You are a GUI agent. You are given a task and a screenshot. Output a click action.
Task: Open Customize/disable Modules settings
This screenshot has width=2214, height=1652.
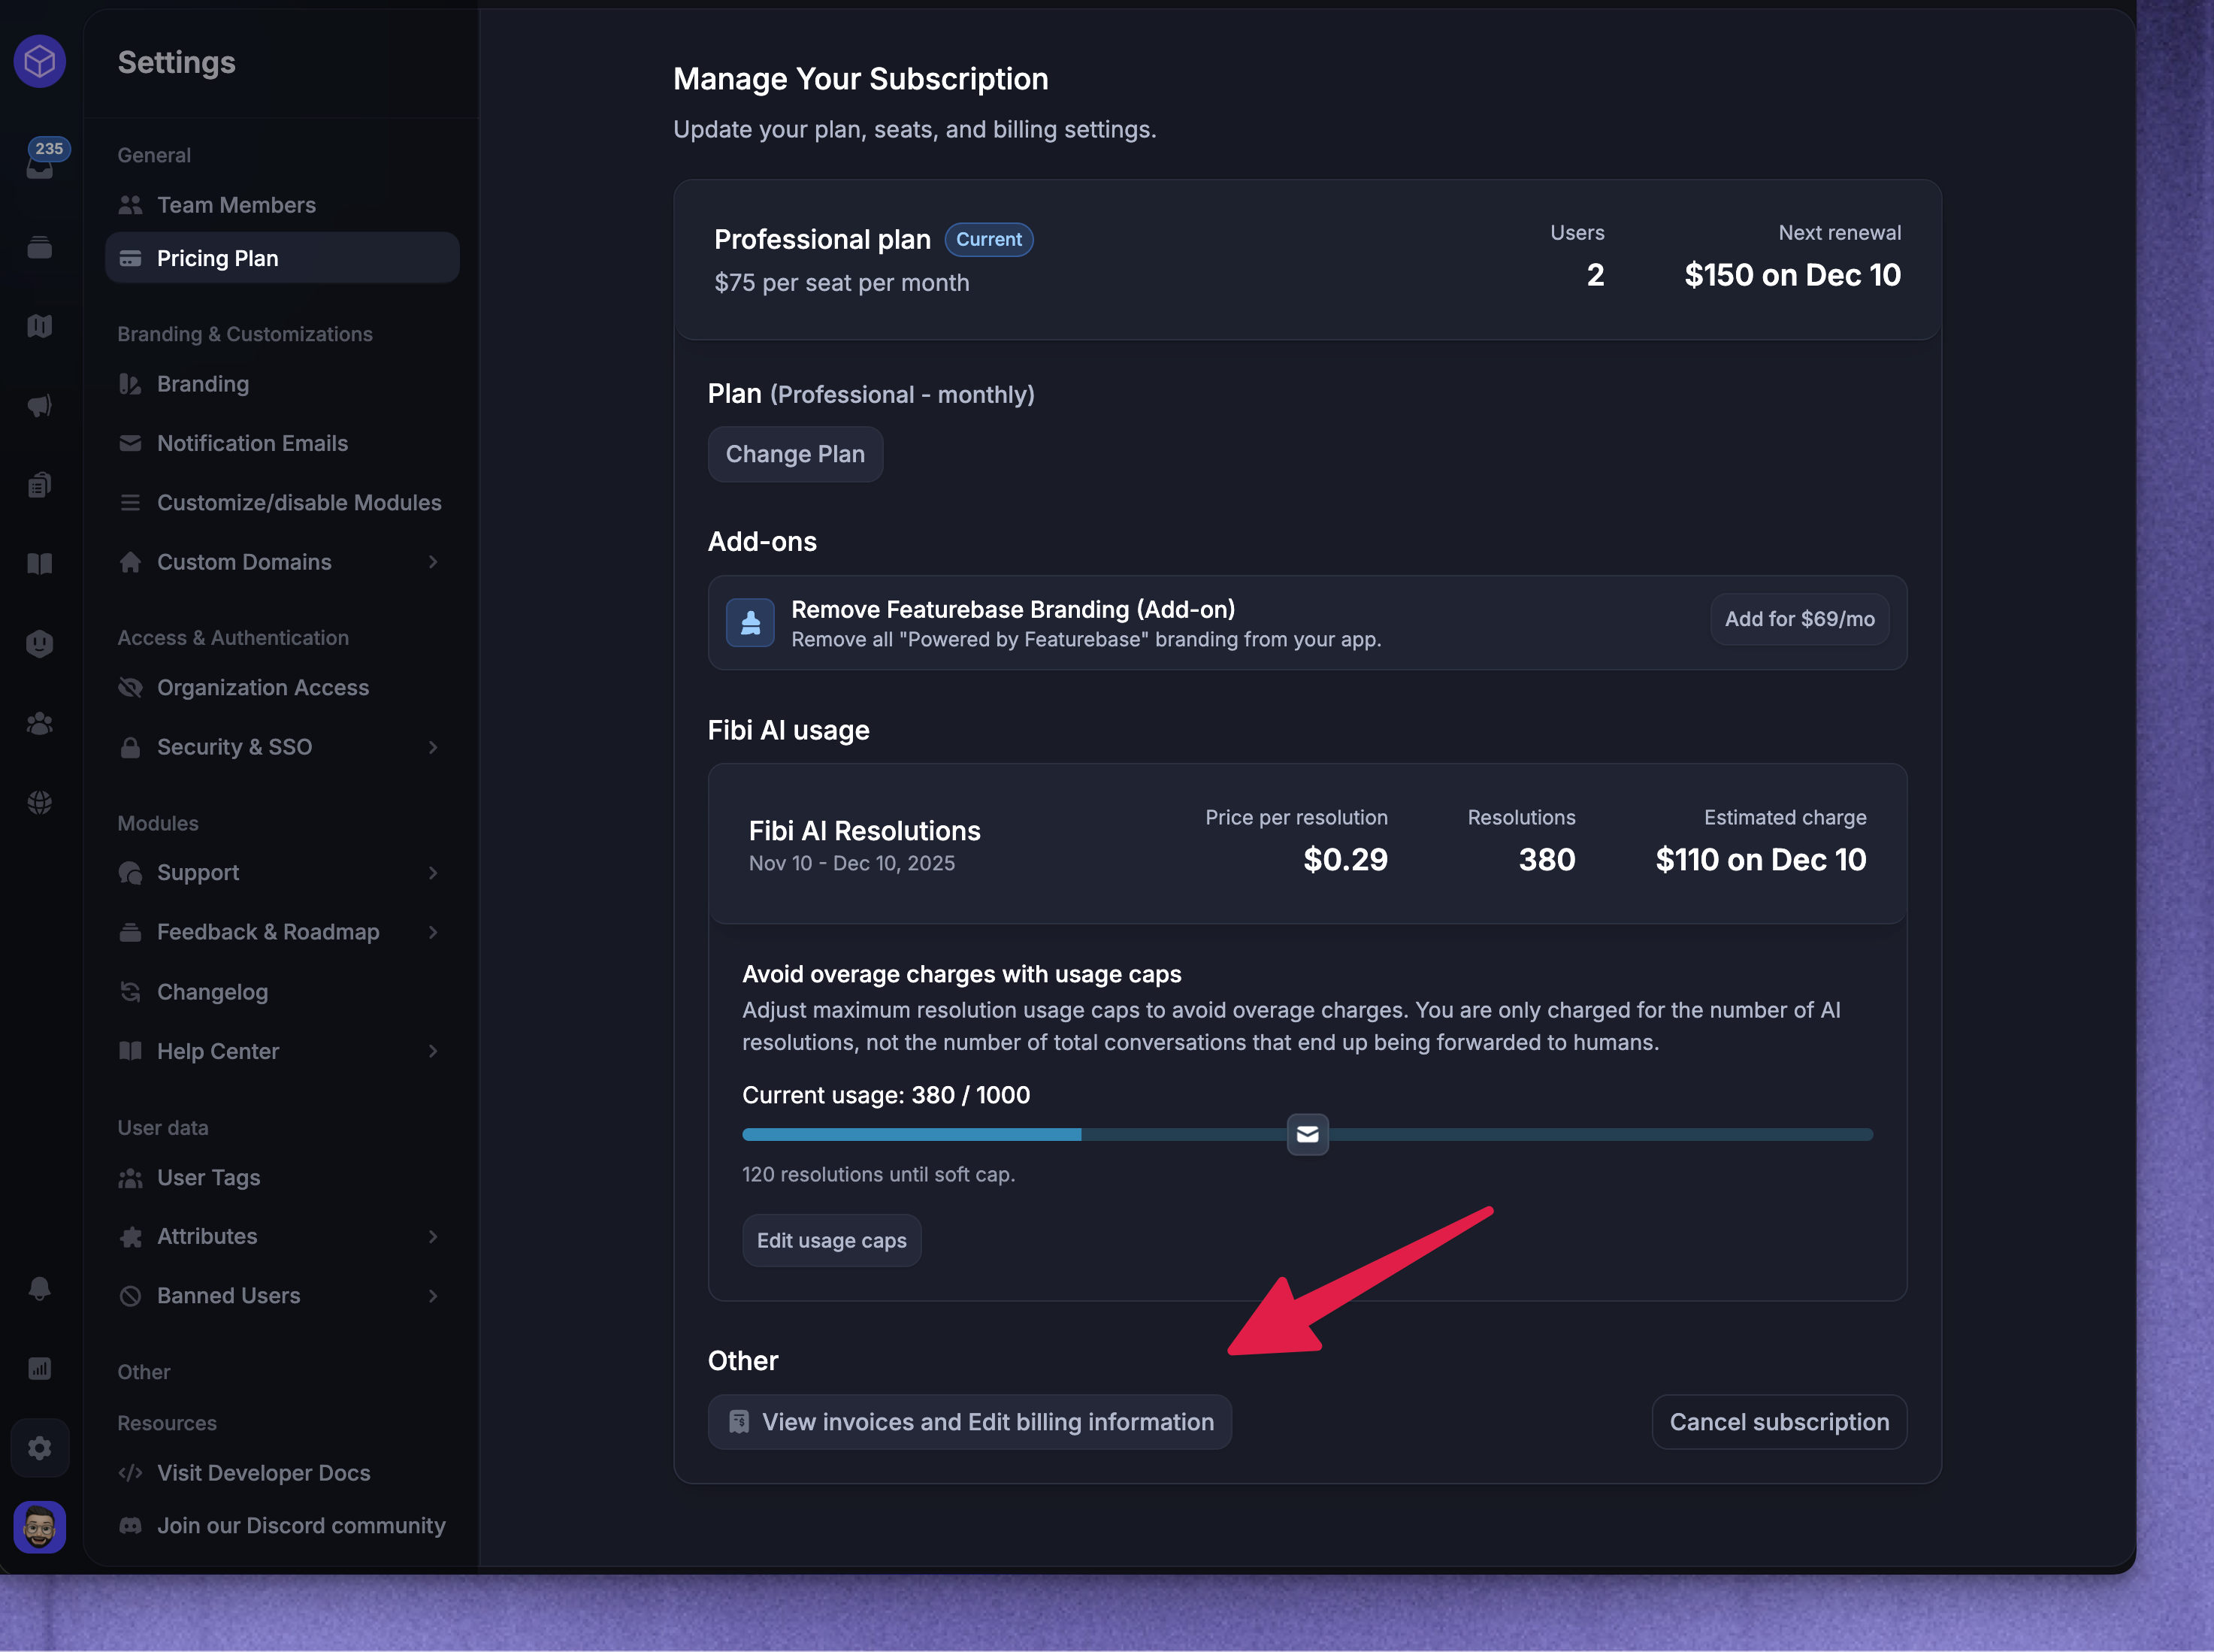[x=282, y=503]
